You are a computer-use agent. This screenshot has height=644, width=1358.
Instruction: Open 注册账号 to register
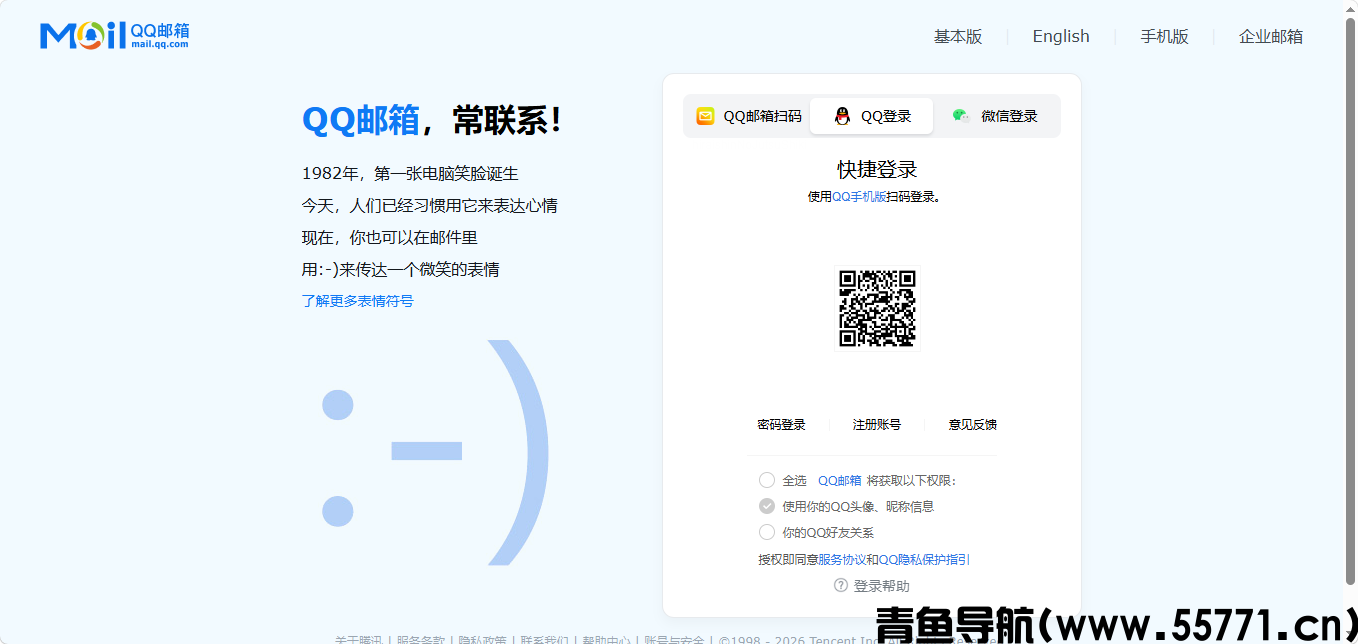point(877,425)
